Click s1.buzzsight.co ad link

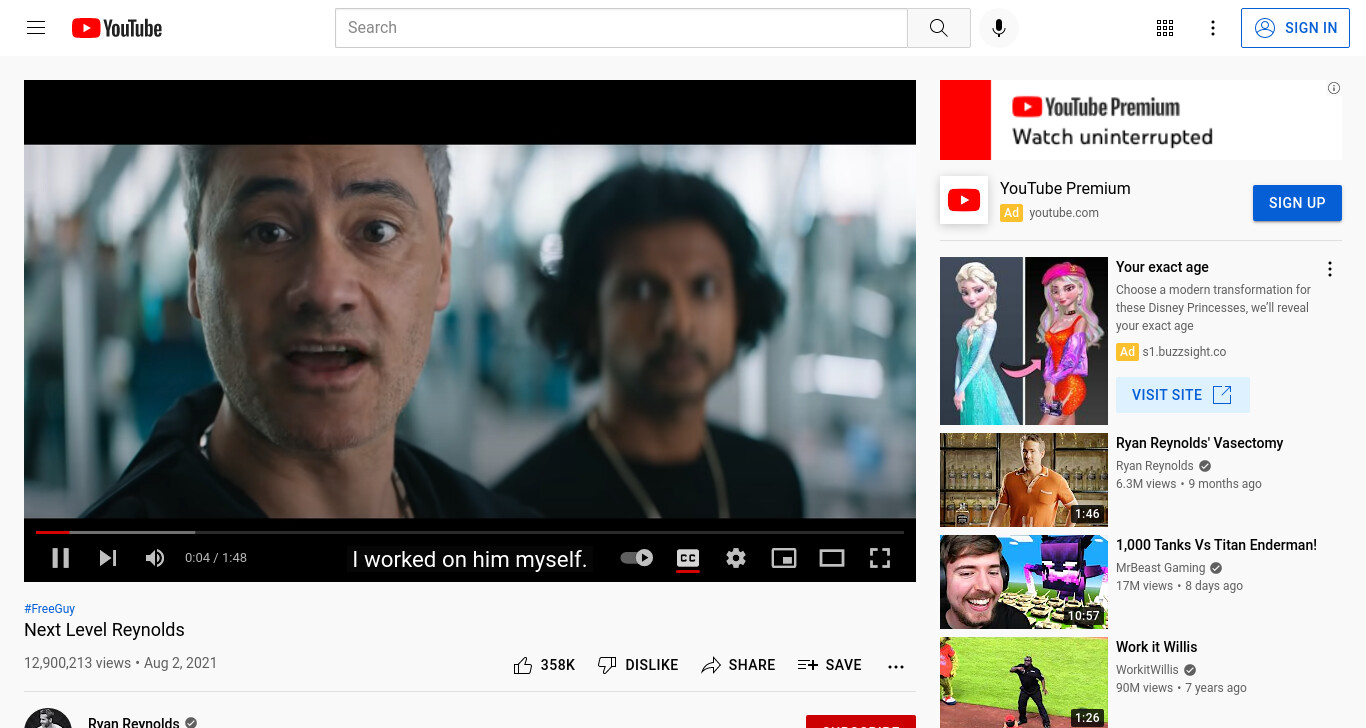[x=1184, y=352]
